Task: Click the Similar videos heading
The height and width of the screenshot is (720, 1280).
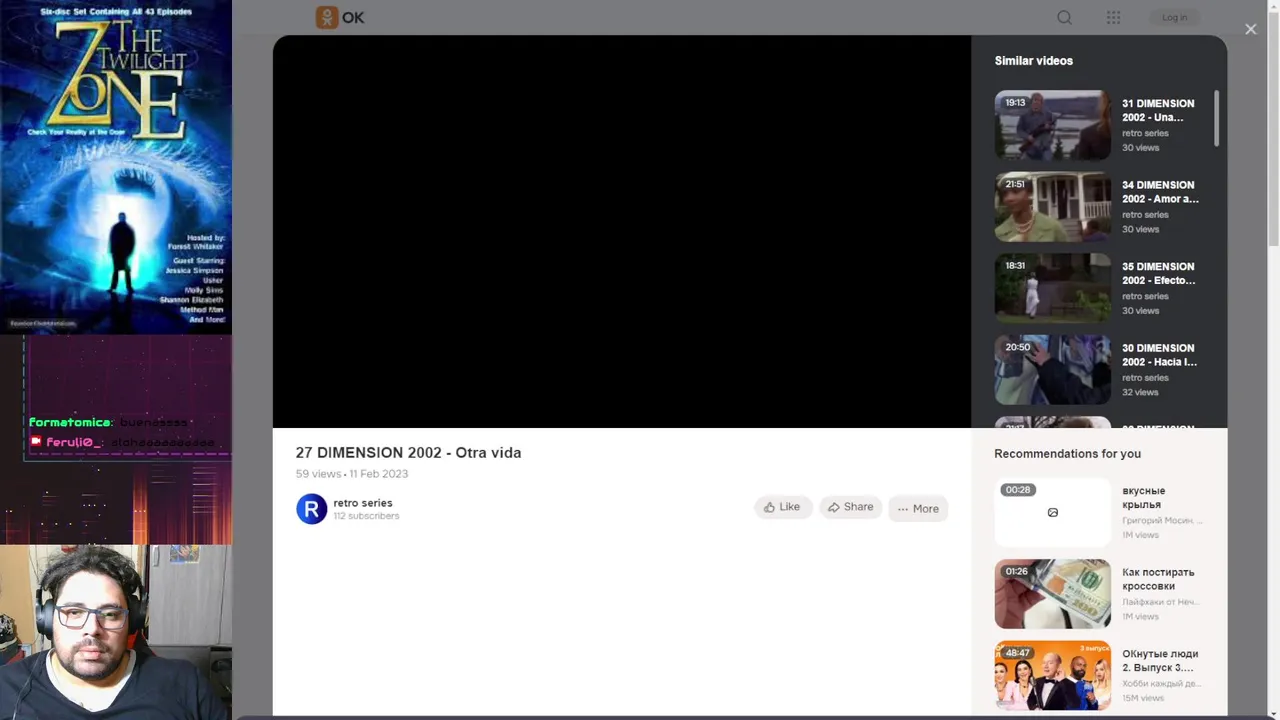Action: 1033,61
